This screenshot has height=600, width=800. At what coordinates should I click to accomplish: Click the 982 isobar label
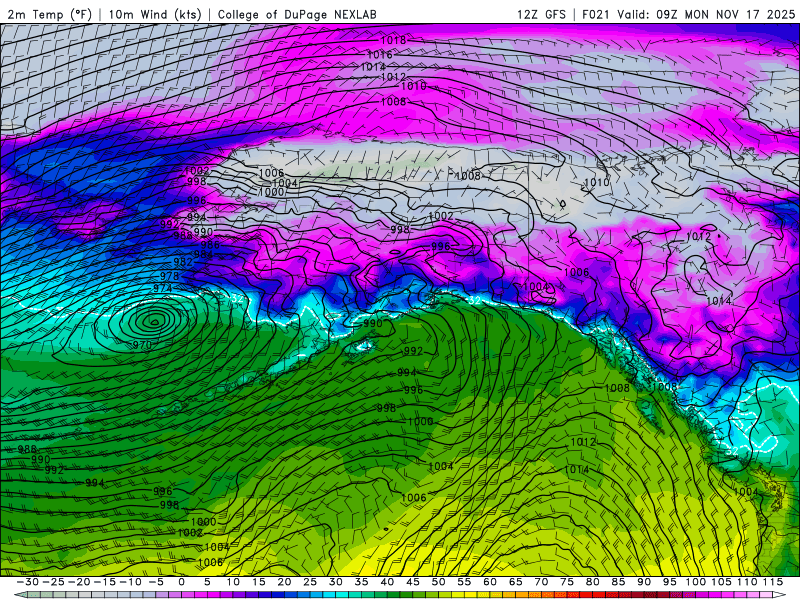point(183,262)
